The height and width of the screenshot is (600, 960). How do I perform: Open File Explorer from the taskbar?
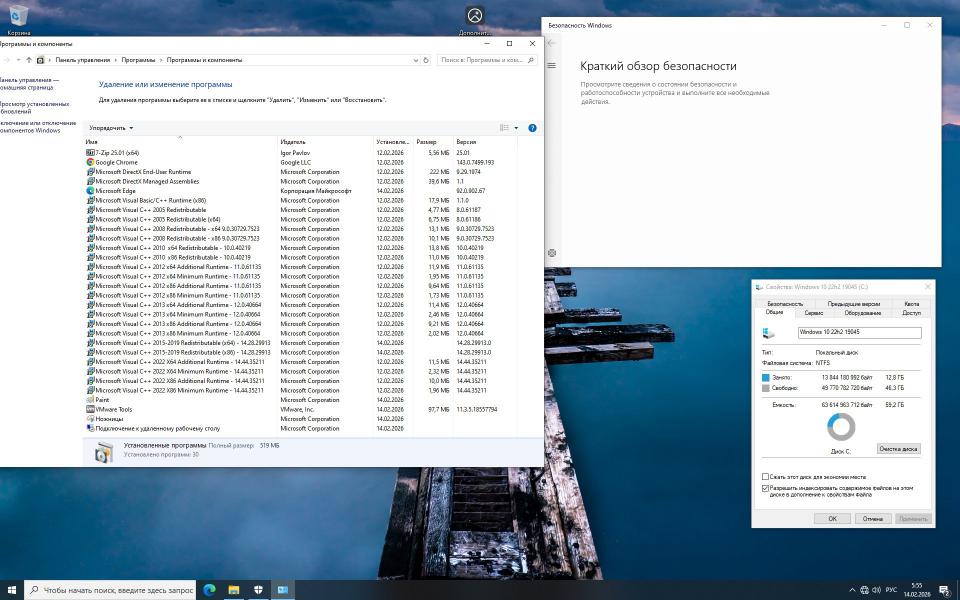234,590
